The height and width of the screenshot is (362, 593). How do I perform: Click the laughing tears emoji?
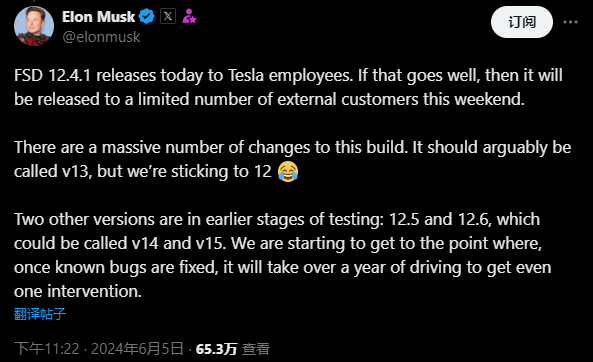(288, 171)
